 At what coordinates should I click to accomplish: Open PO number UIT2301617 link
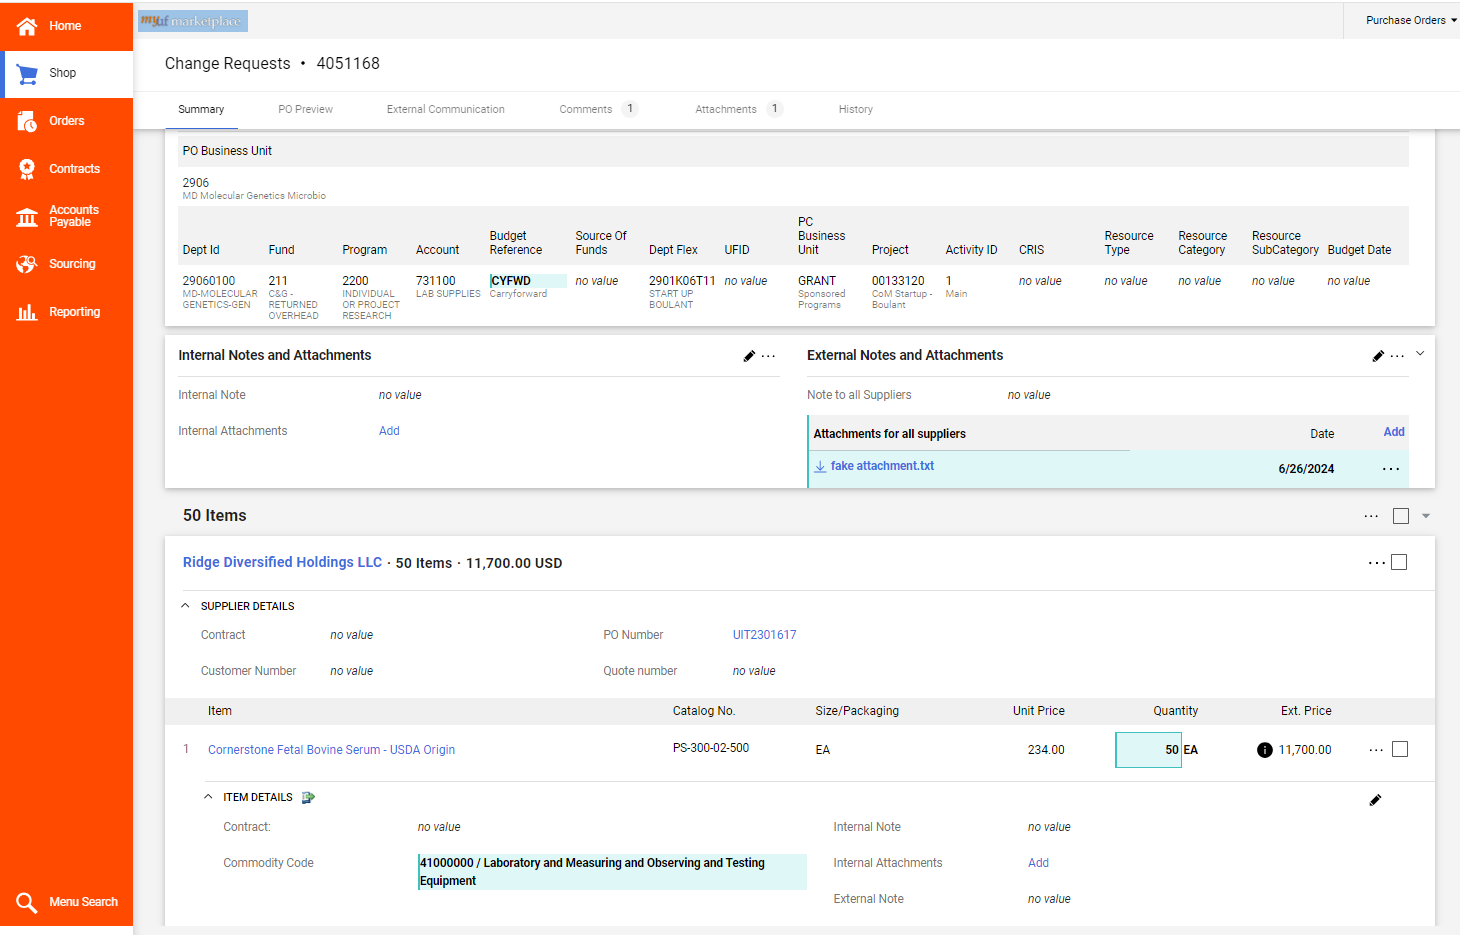pos(764,635)
